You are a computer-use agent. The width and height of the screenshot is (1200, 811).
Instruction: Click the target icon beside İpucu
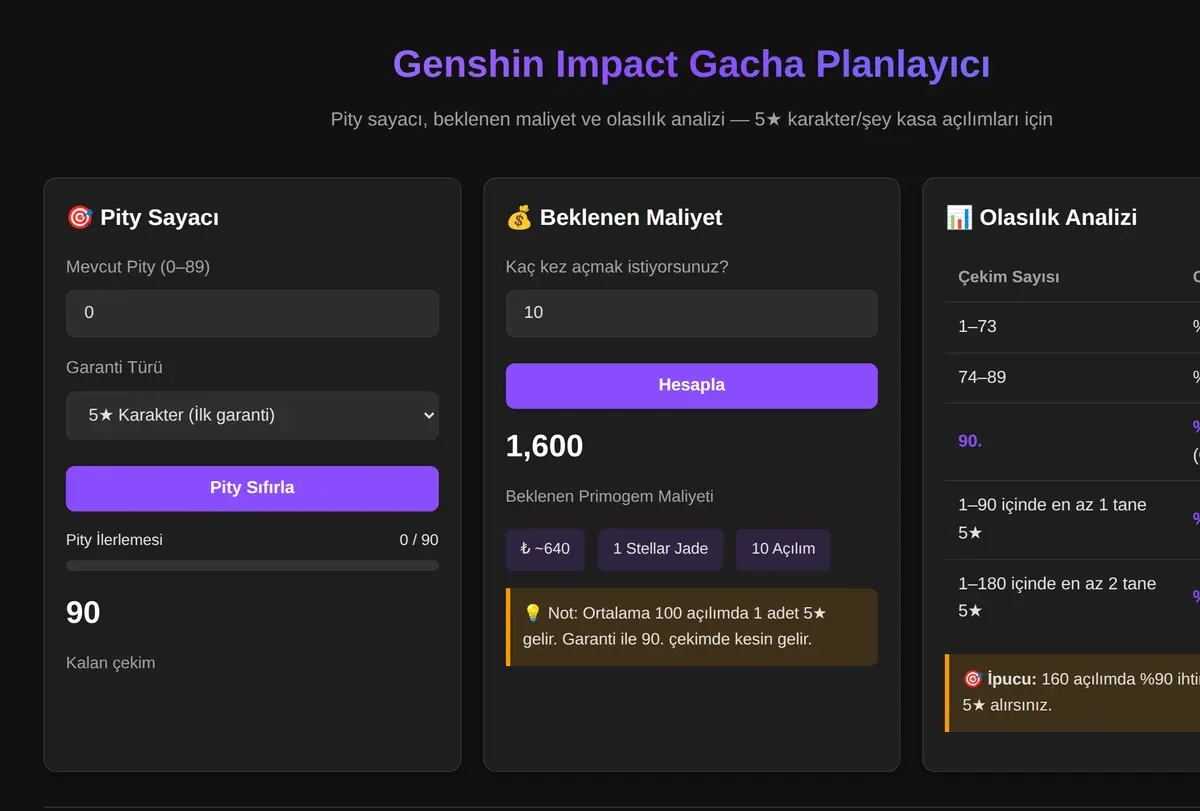click(x=972, y=678)
